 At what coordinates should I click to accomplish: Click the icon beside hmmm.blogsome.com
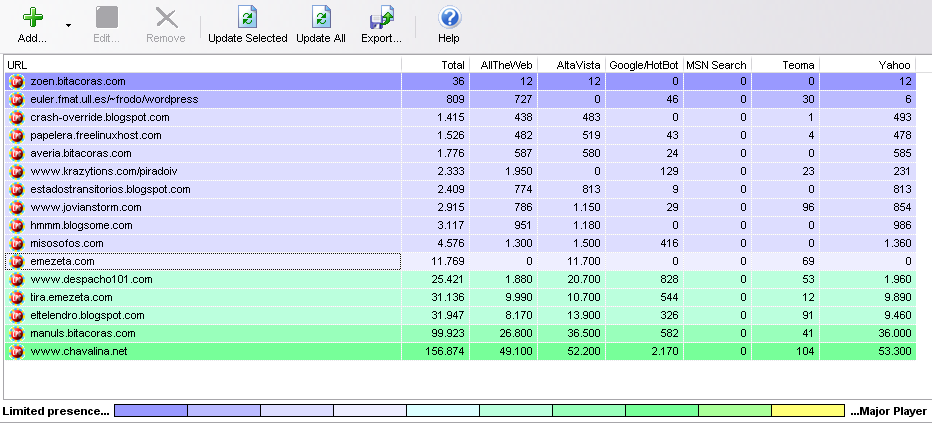point(17,226)
